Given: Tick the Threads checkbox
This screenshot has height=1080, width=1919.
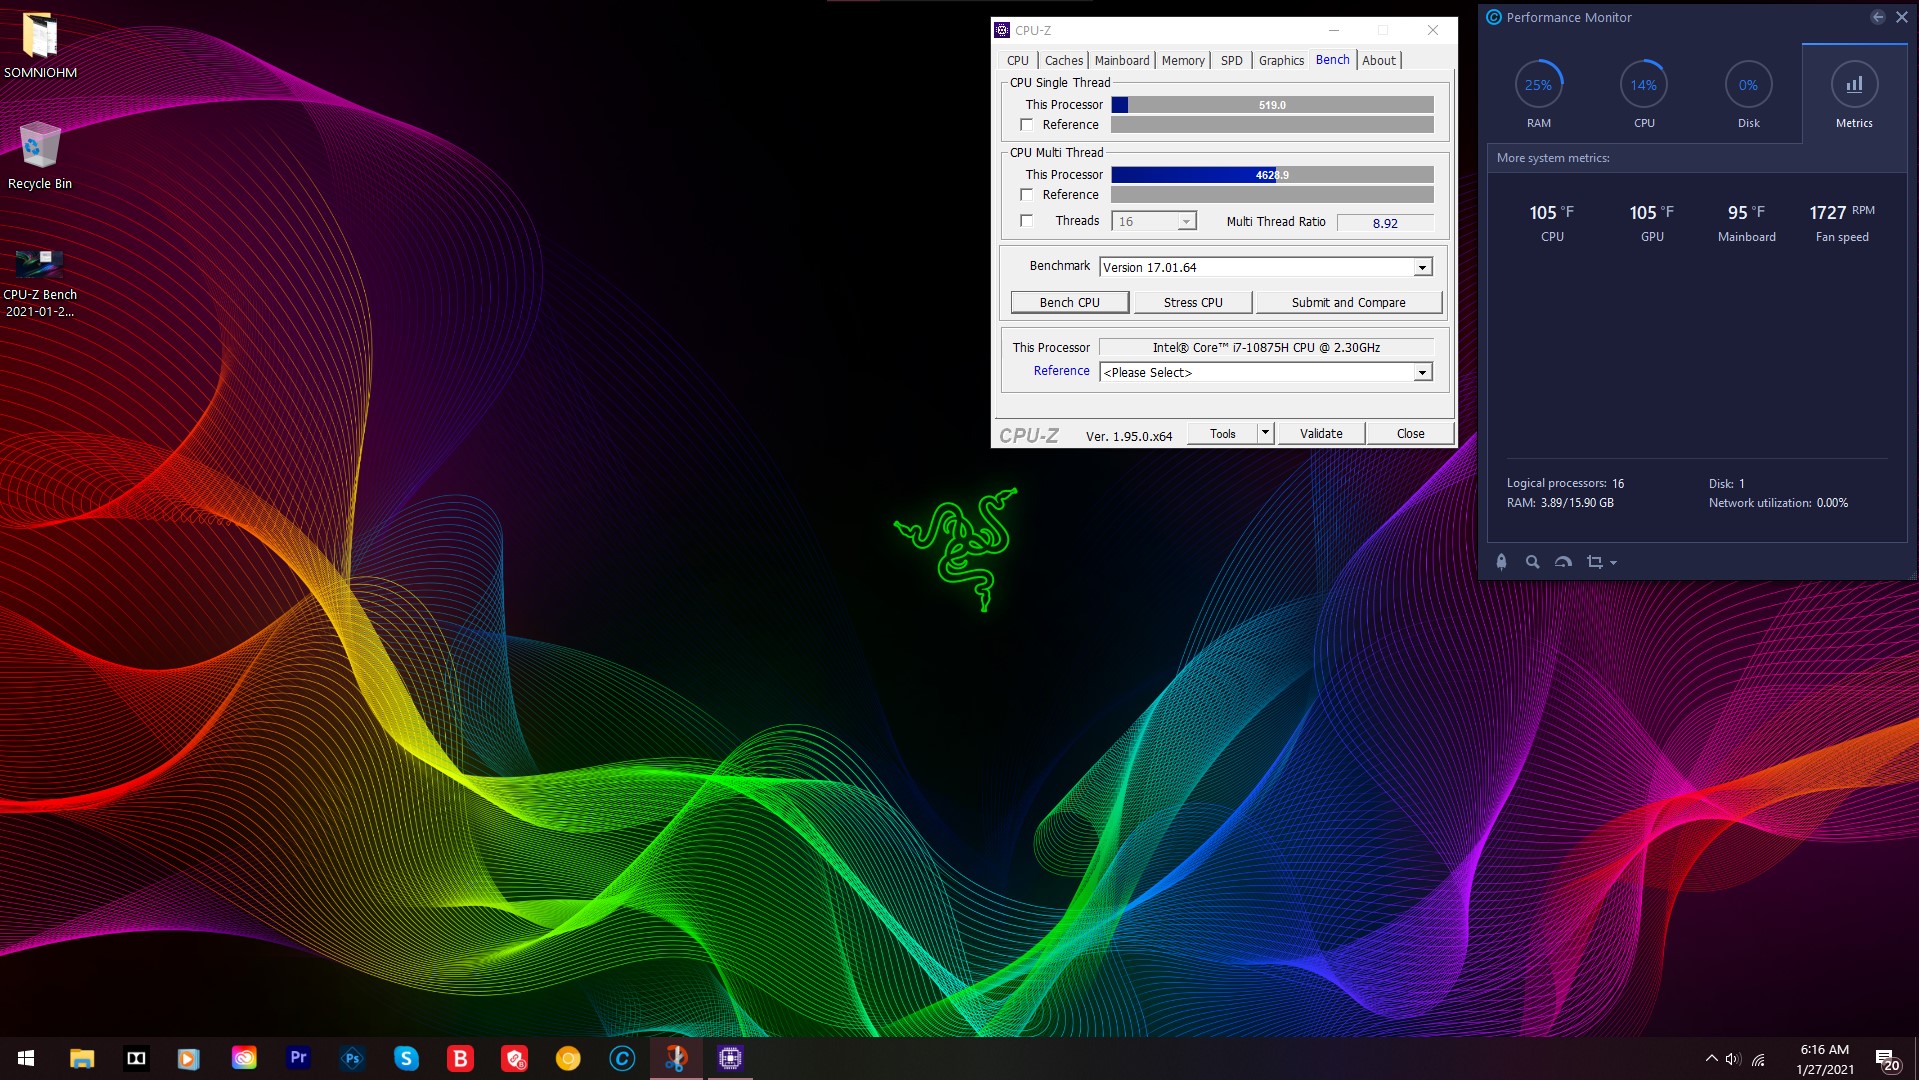Looking at the screenshot, I should pyautogui.click(x=1026, y=221).
